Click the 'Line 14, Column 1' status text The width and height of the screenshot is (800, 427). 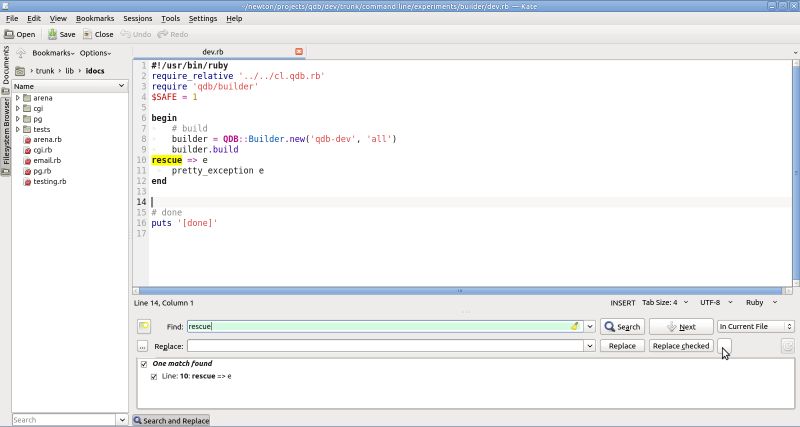[x=164, y=303]
